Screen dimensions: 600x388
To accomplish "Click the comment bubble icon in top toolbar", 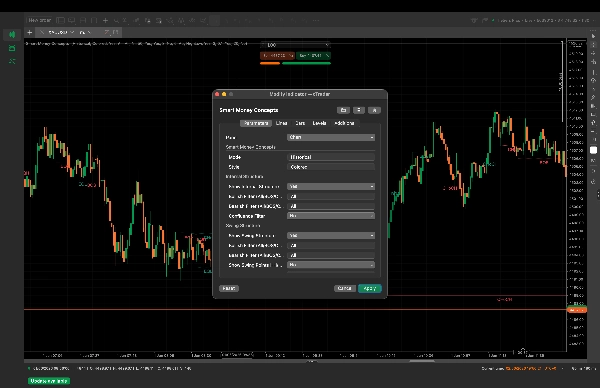I will 72,20.
